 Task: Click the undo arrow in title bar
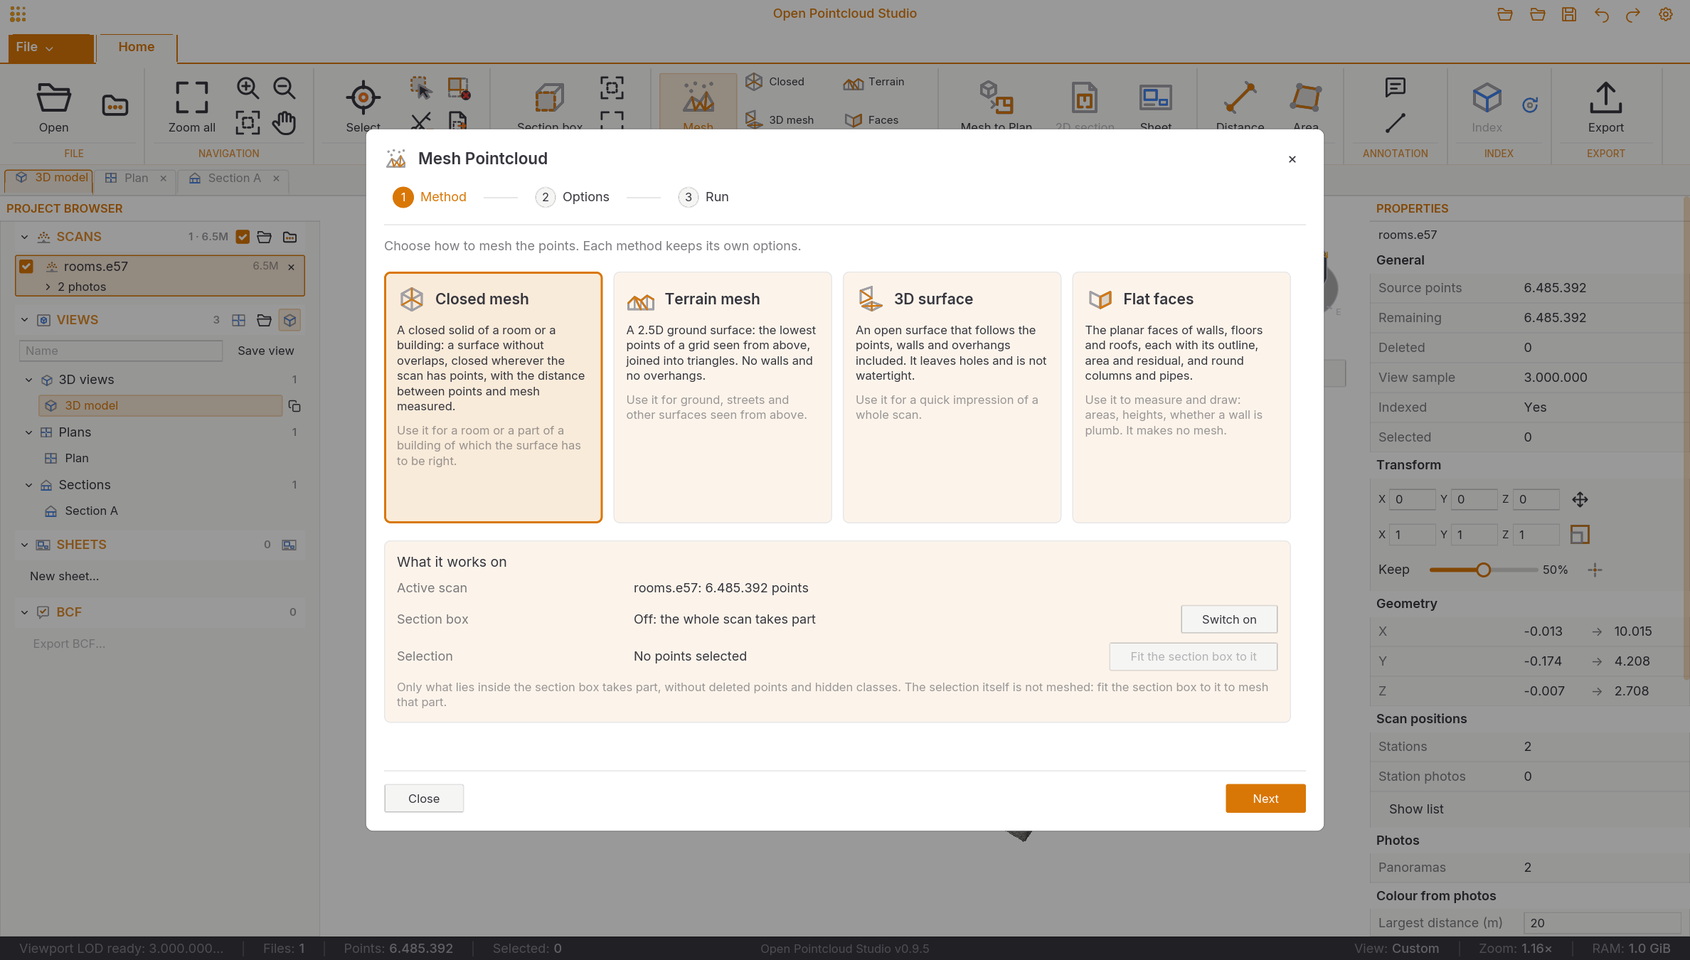click(x=1601, y=14)
